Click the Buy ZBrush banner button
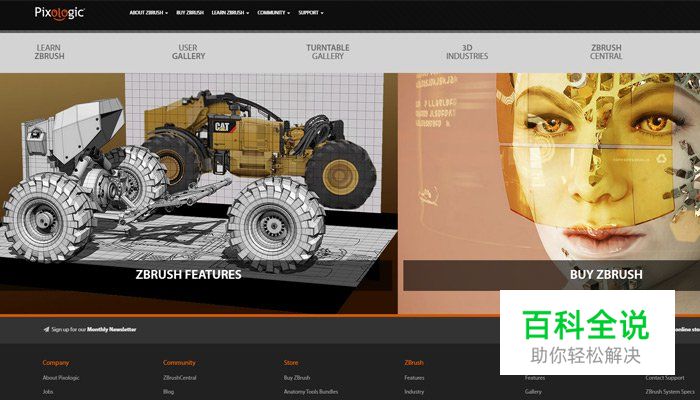 [606, 274]
